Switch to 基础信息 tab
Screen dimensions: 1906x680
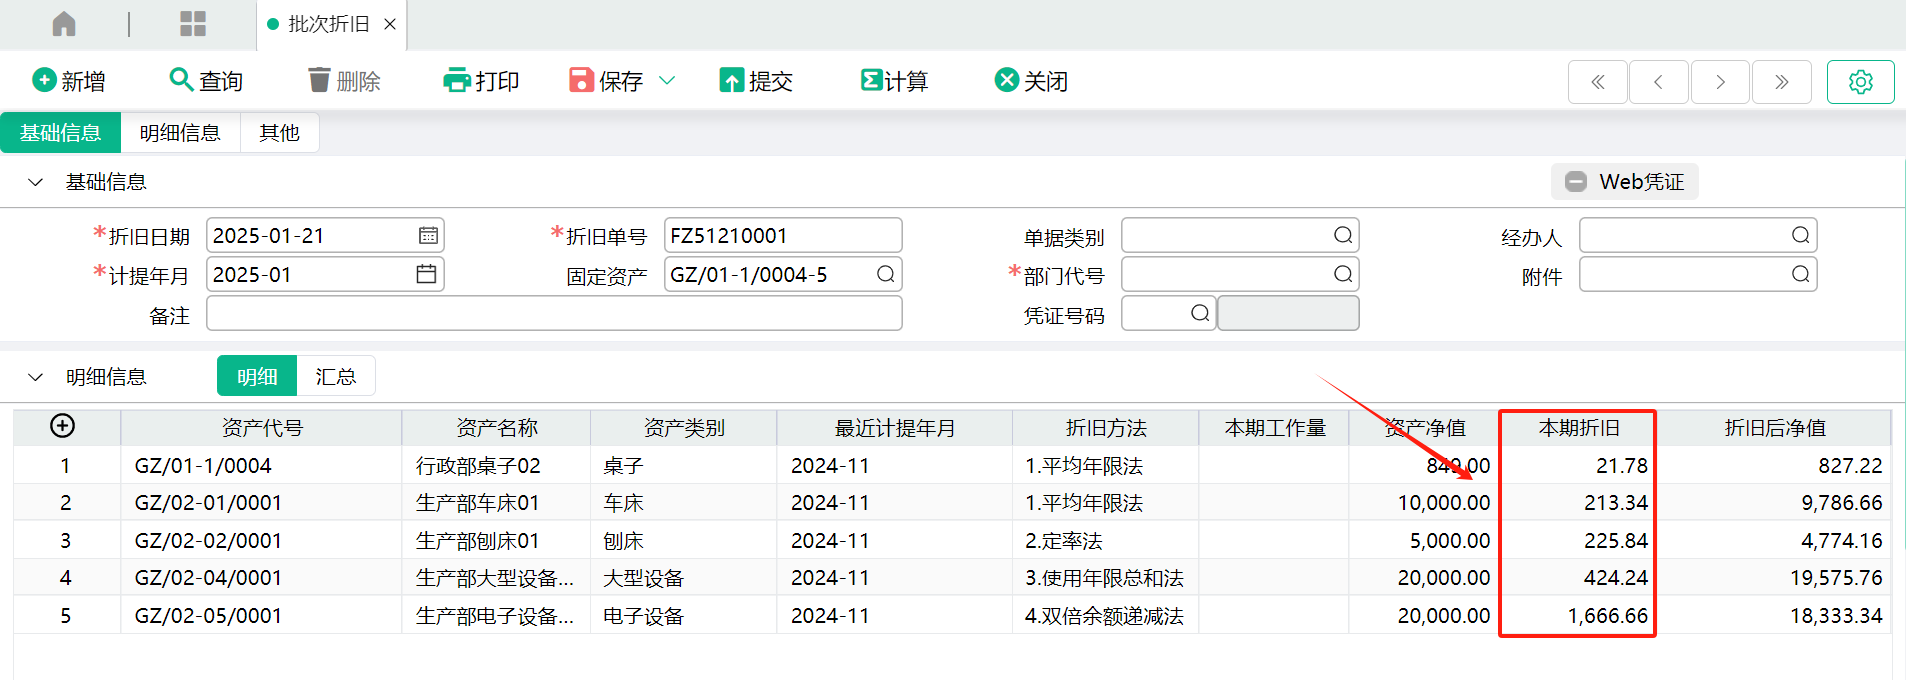tap(60, 133)
